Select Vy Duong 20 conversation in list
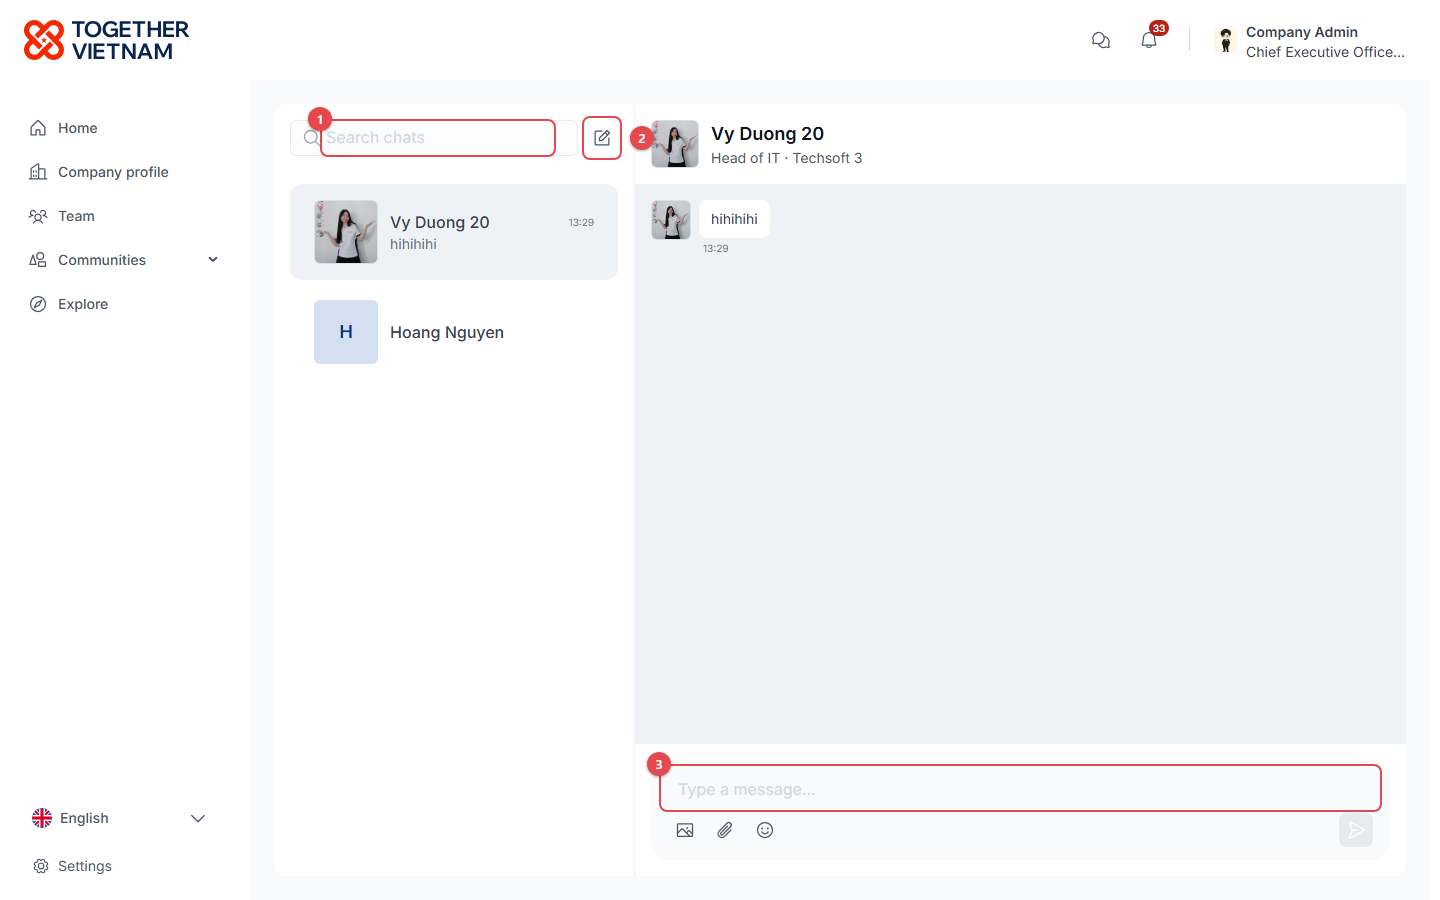This screenshot has height=900, width=1440. pyautogui.click(x=454, y=232)
